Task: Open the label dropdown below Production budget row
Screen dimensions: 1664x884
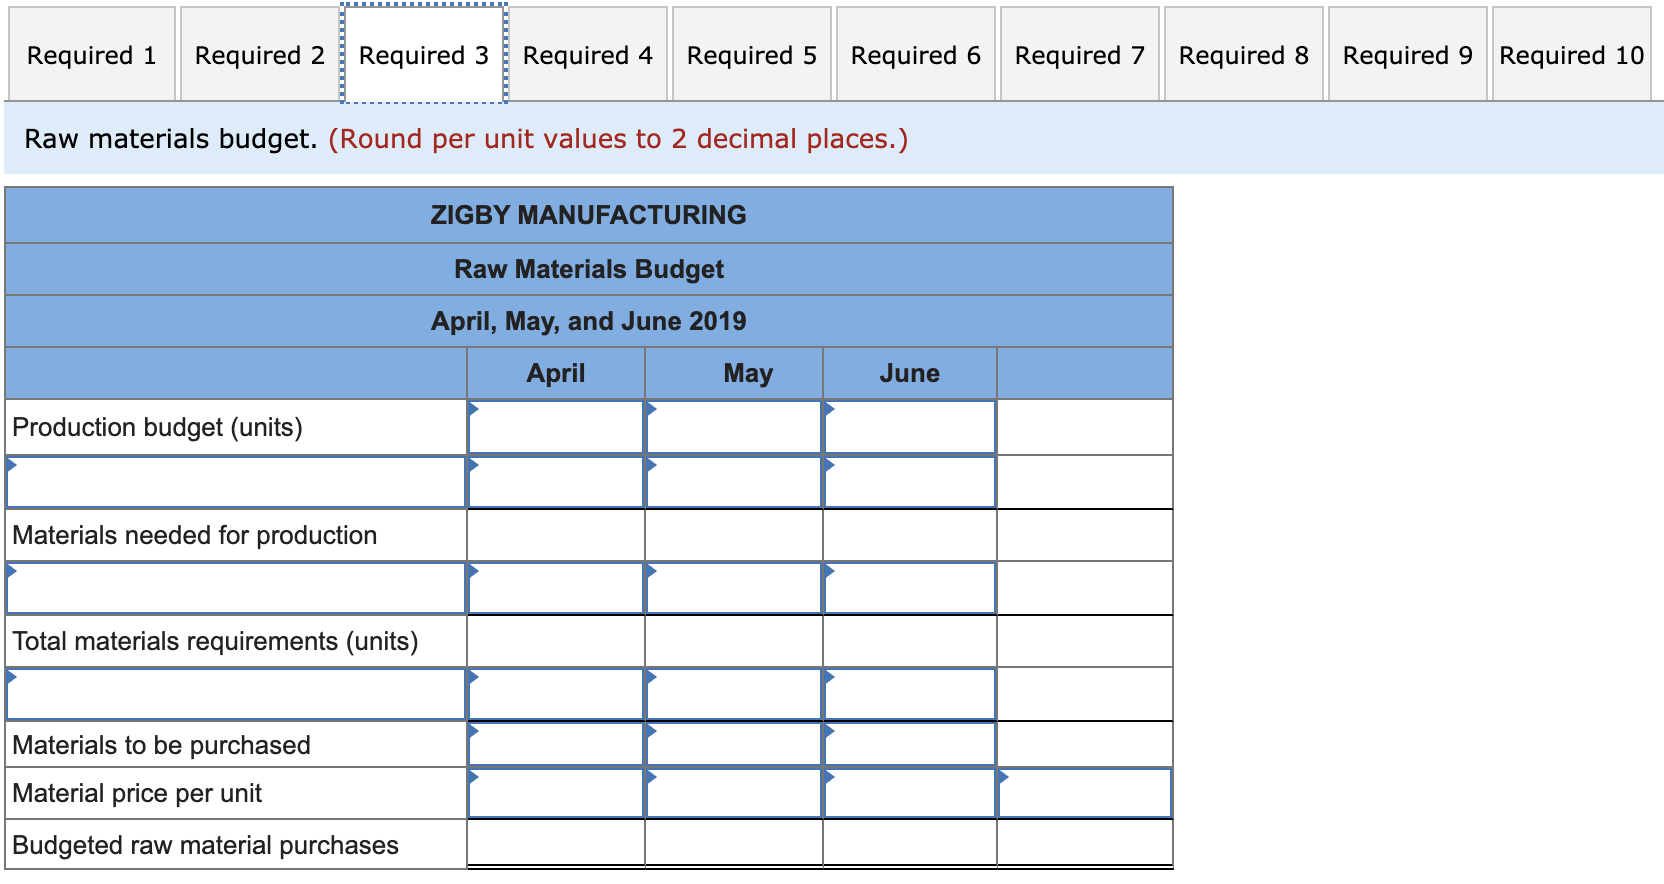Action: pos(235,481)
